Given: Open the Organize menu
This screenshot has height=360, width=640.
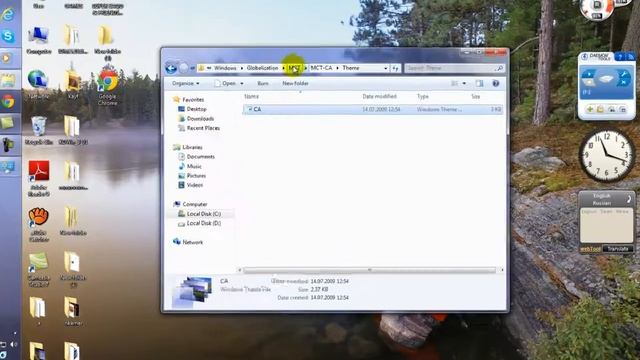Looking at the screenshot, I should [x=186, y=83].
